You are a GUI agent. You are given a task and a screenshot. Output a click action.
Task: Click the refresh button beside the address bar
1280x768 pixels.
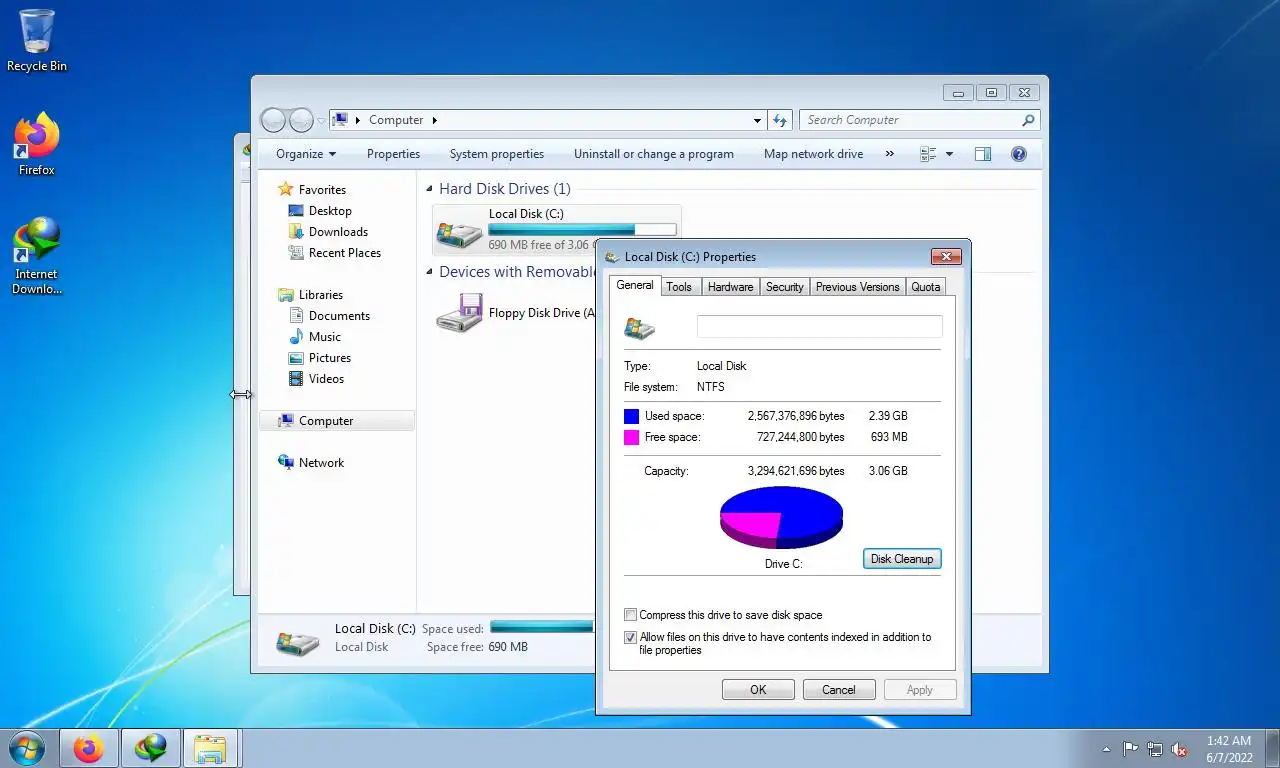(780, 120)
